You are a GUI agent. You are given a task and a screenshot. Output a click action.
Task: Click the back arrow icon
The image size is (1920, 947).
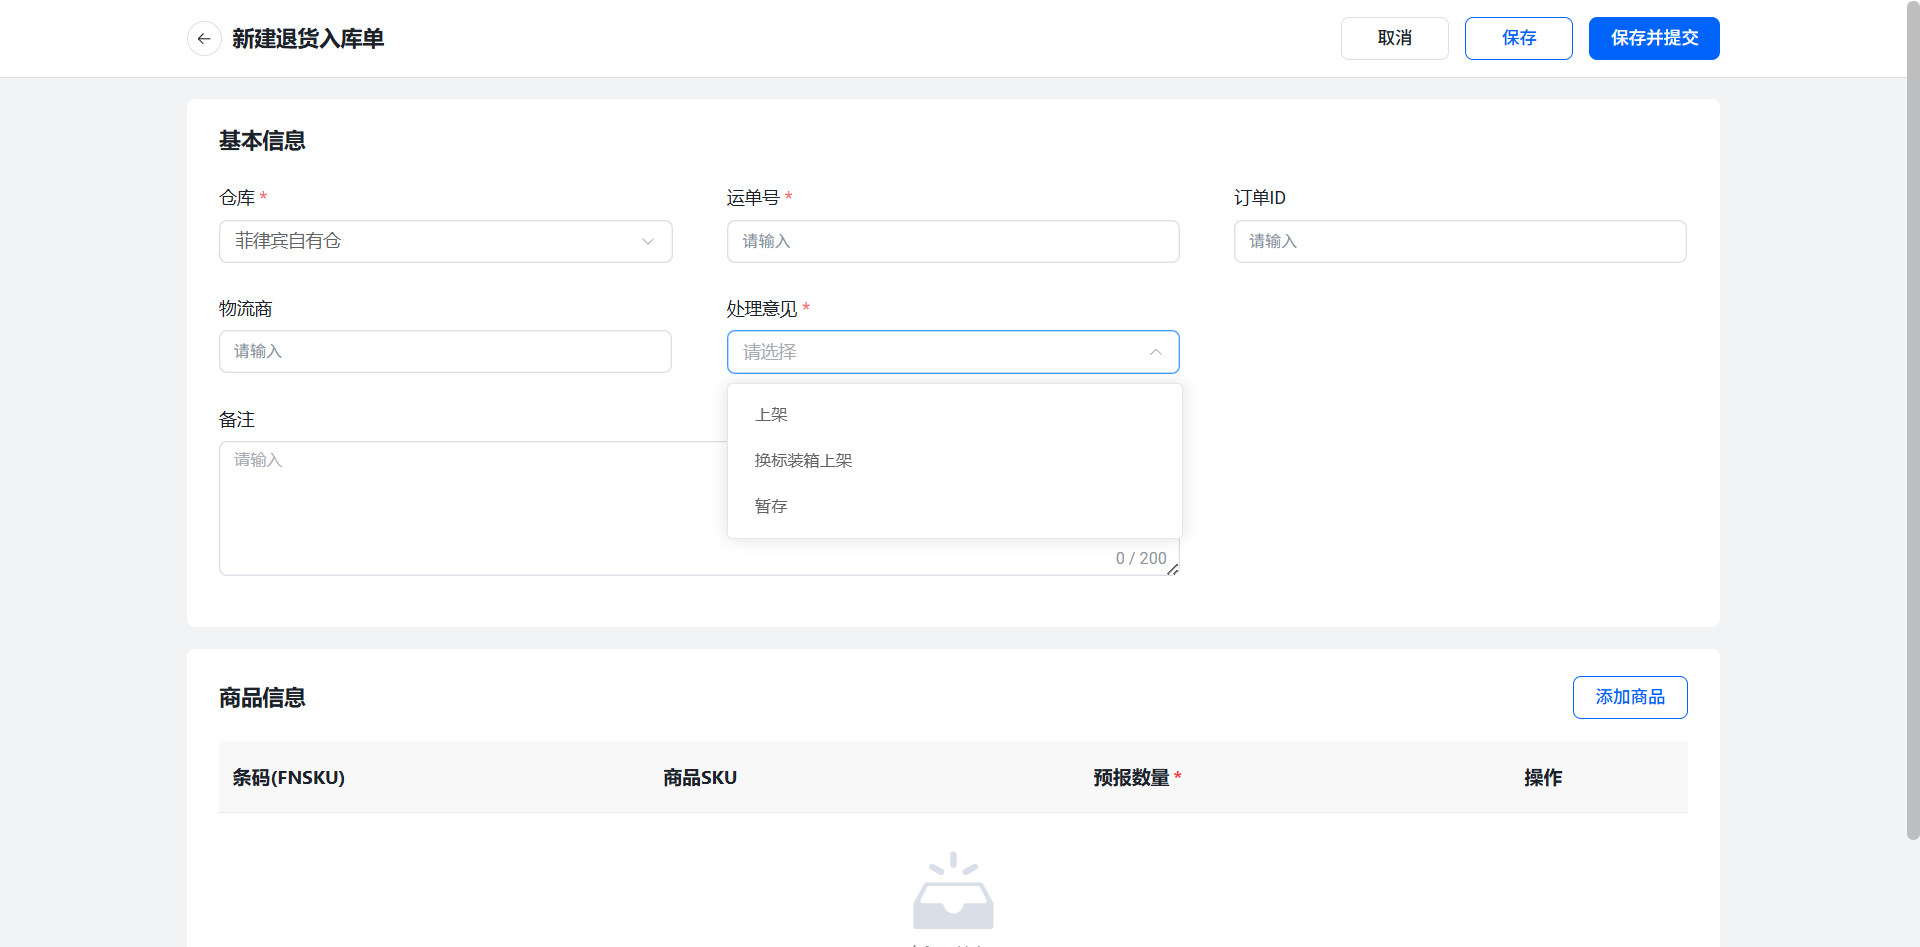click(204, 39)
